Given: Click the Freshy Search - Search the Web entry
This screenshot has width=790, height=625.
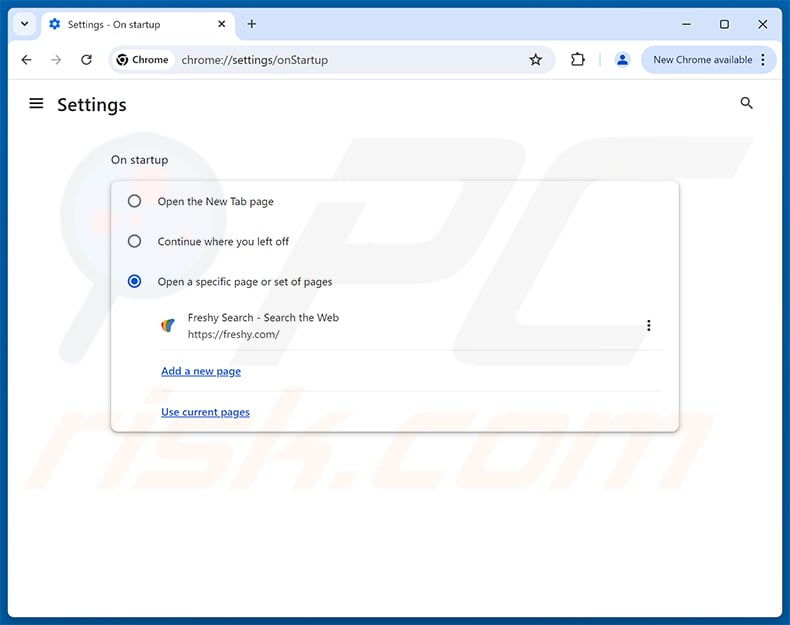Looking at the screenshot, I should tap(263, 318).
